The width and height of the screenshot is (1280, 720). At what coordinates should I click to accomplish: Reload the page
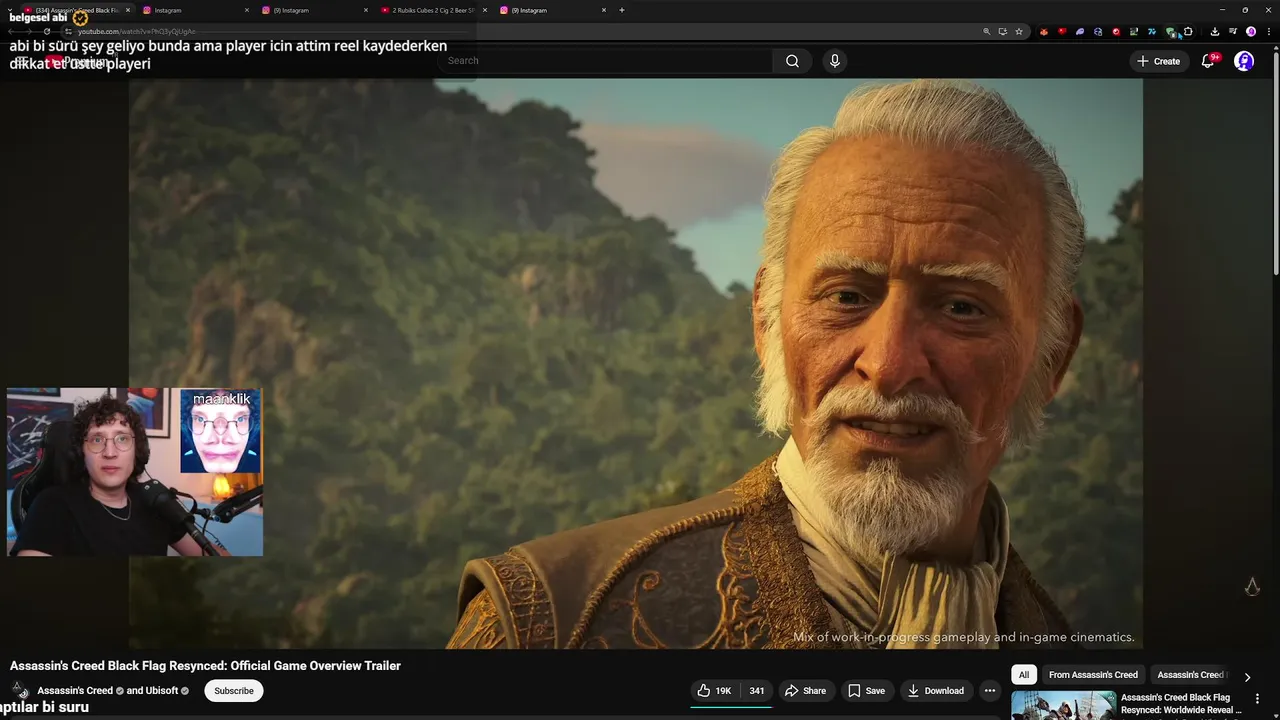(x=46, y=32)
